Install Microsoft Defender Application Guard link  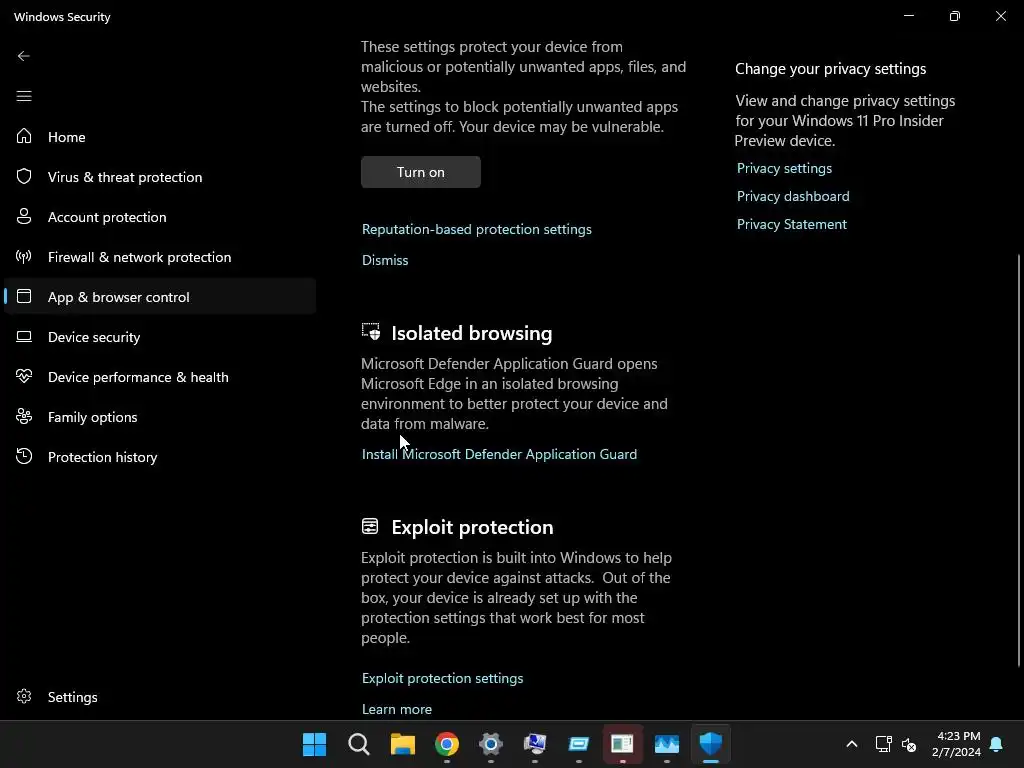tap(499, 454)
